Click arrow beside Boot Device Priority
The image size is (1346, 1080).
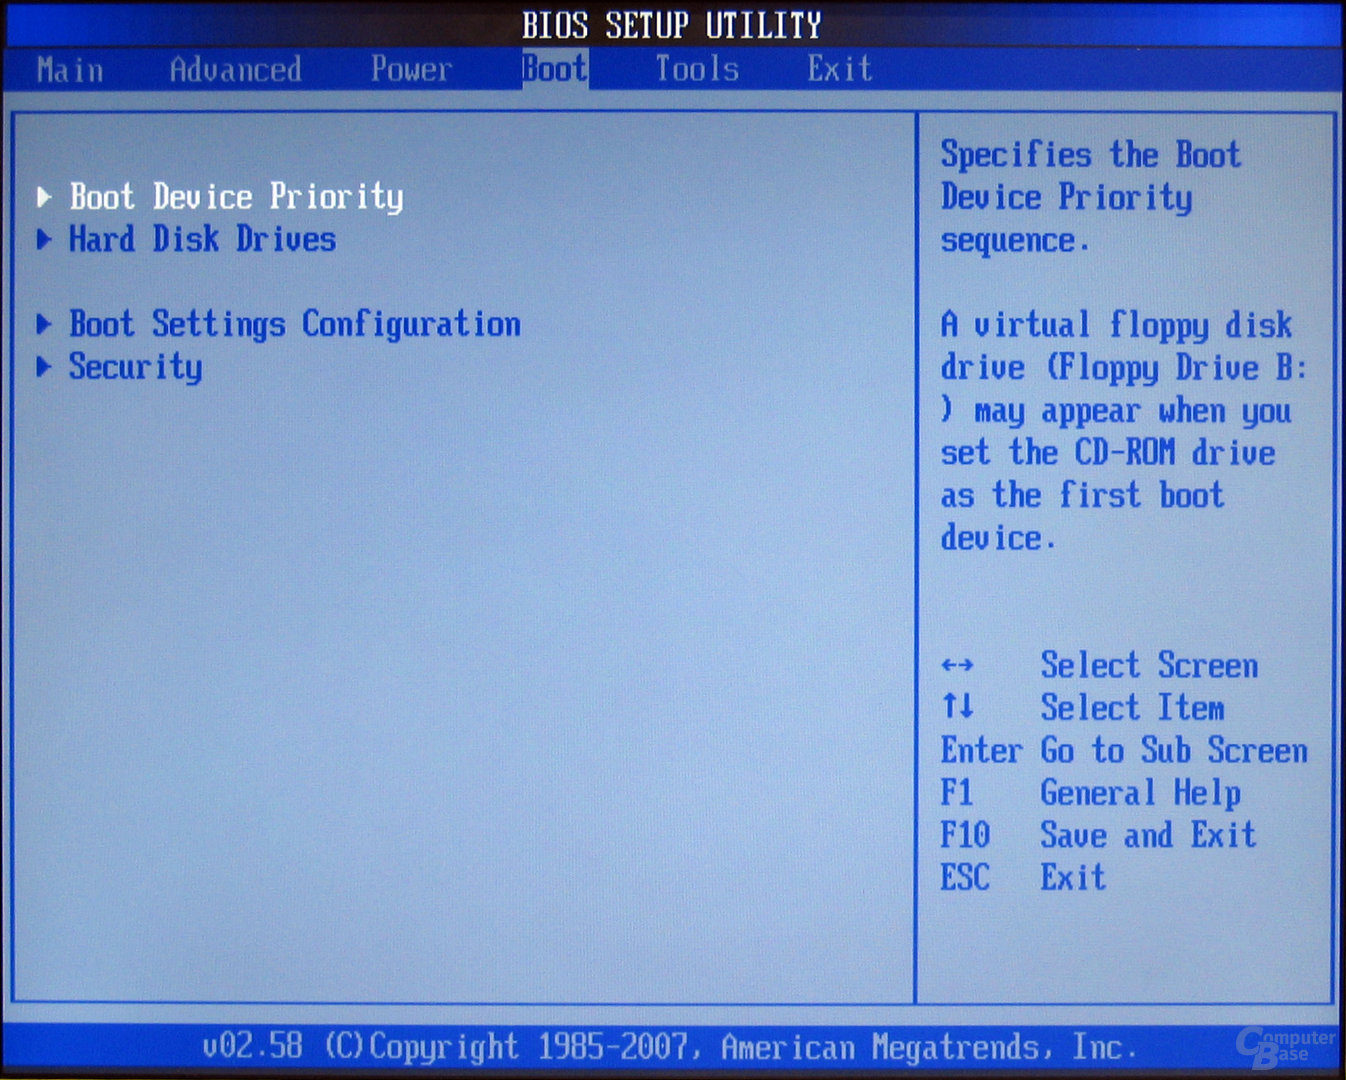tap(44, 197)
